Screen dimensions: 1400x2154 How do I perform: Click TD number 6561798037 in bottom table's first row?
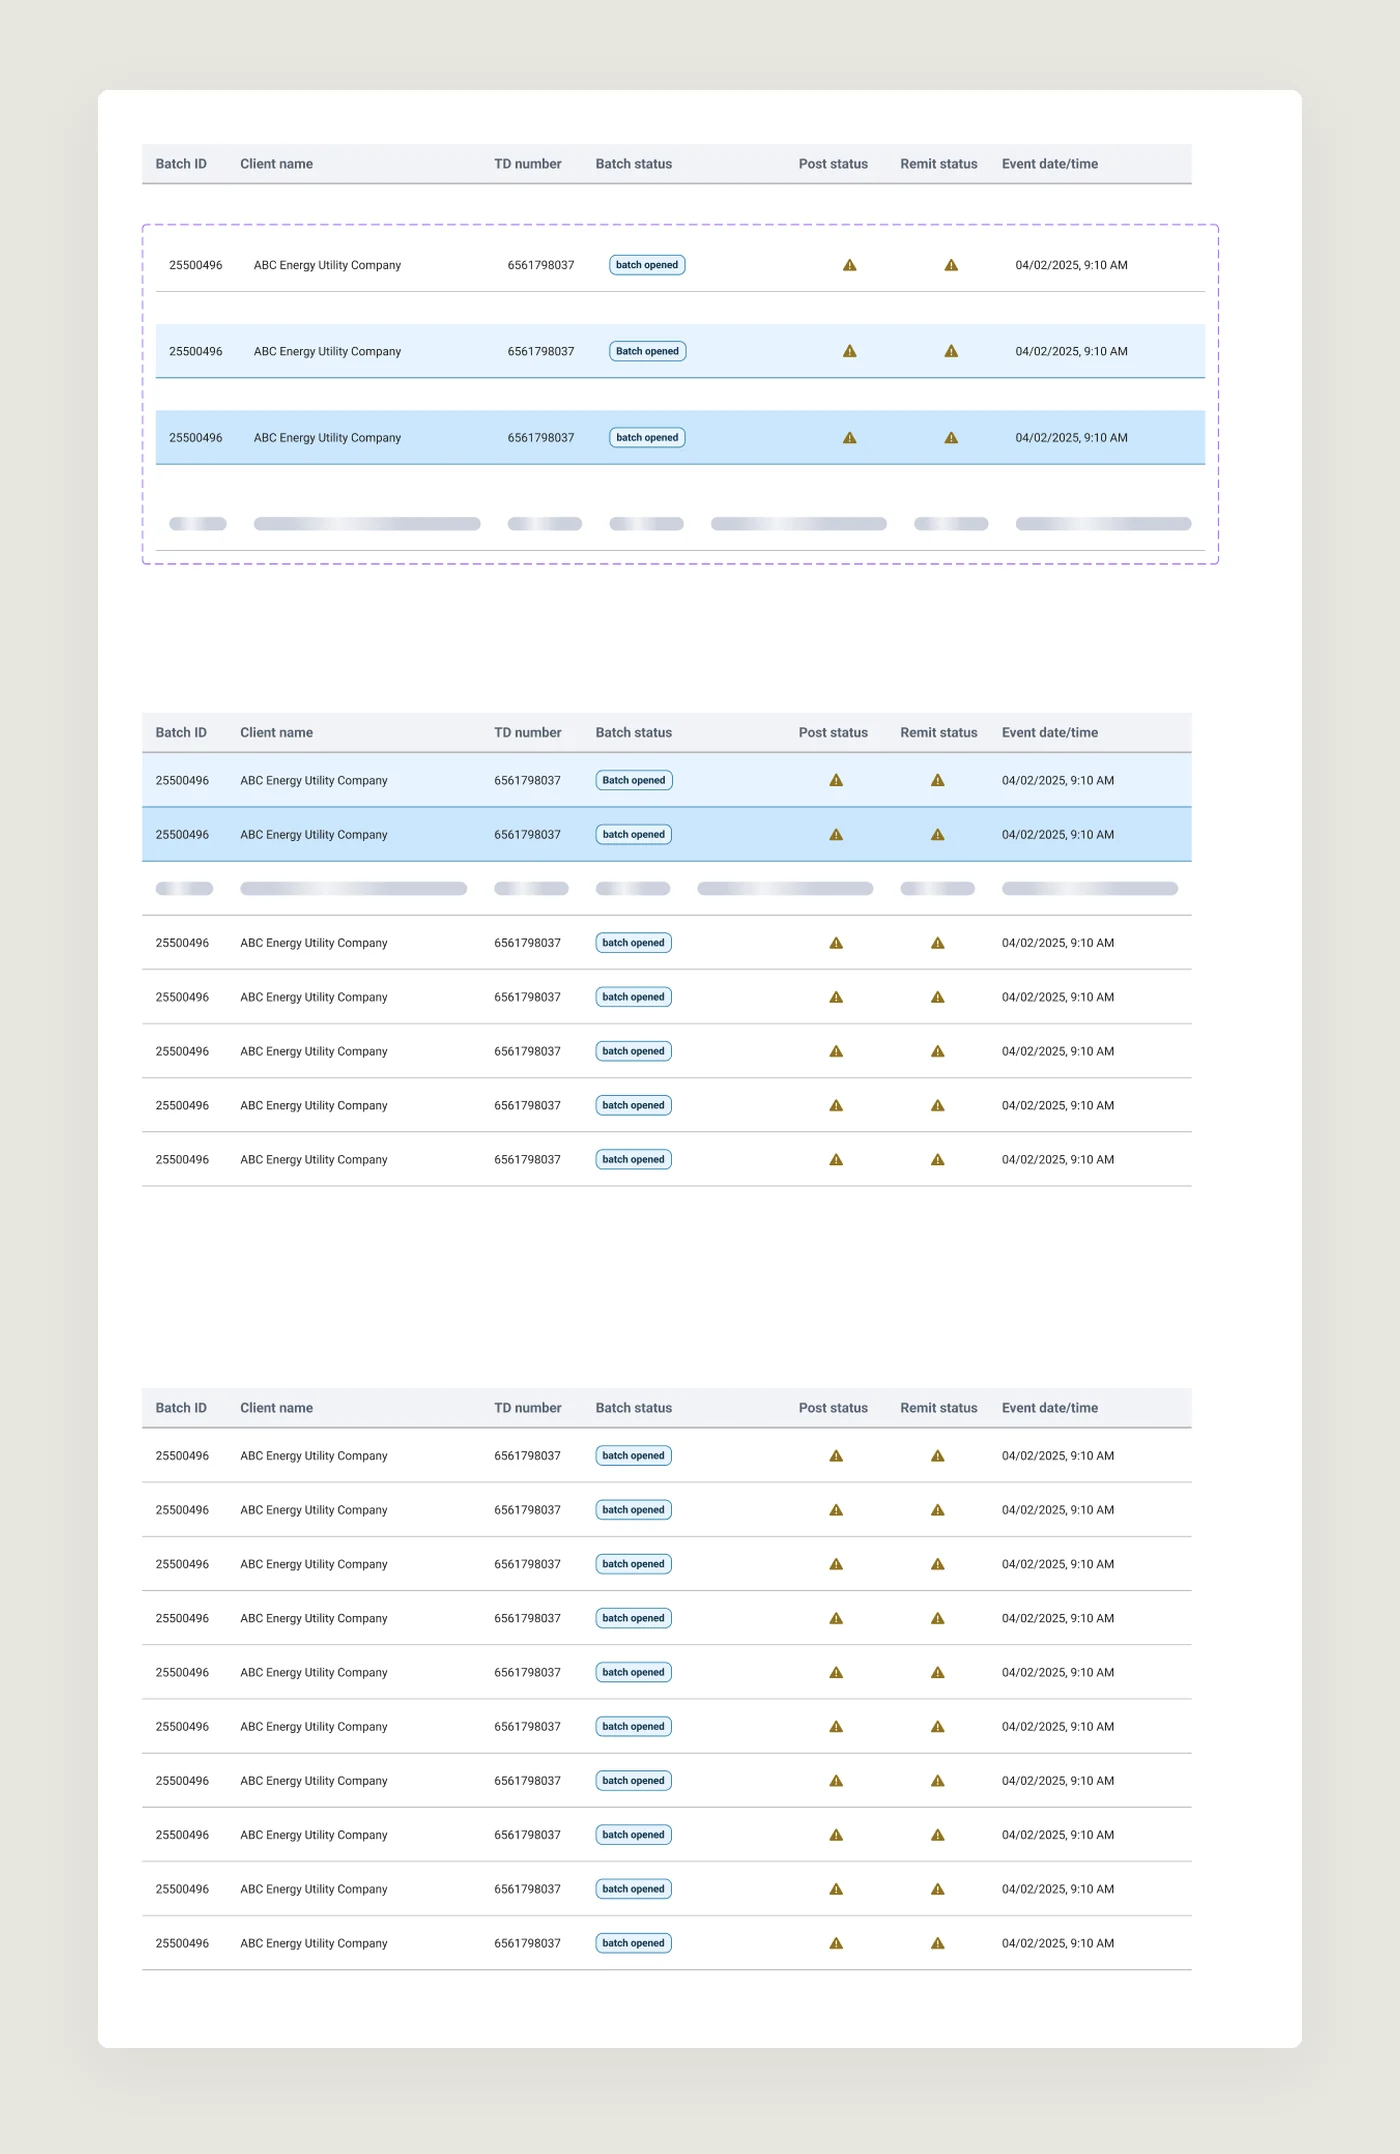[x=528, y=1456]
